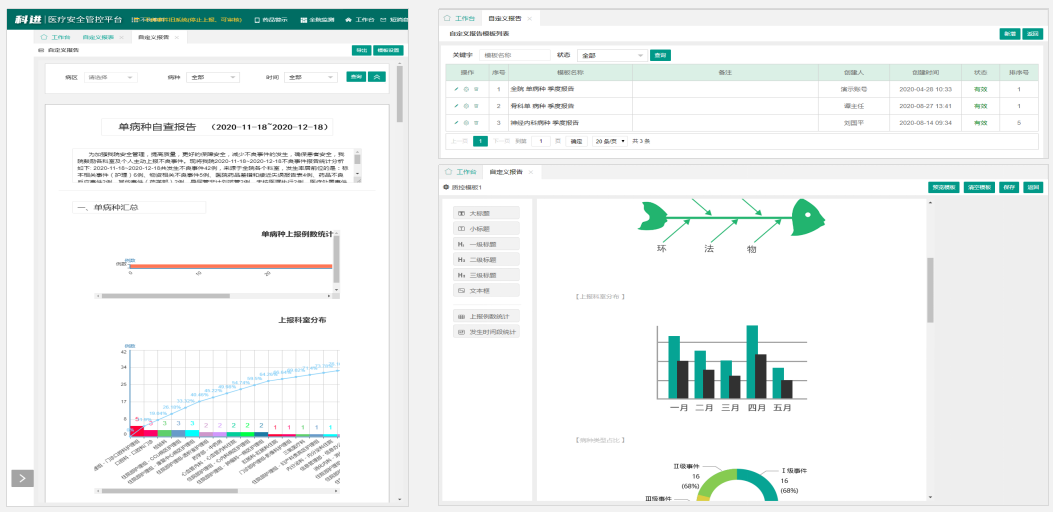Image resolution: width=1053 pixels, height=512 pixels.
Task: Click the home icon beside 工作台 in header
Action: click(348, 19)
